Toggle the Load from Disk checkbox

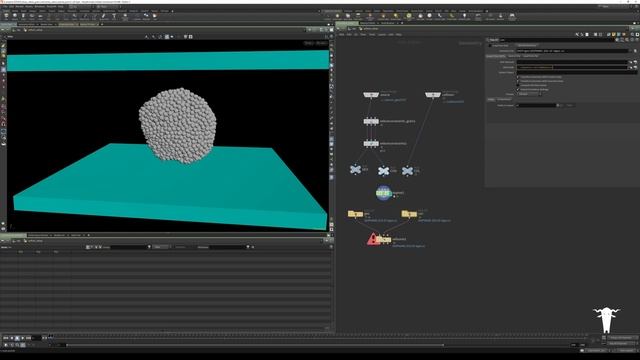point(490,46)
